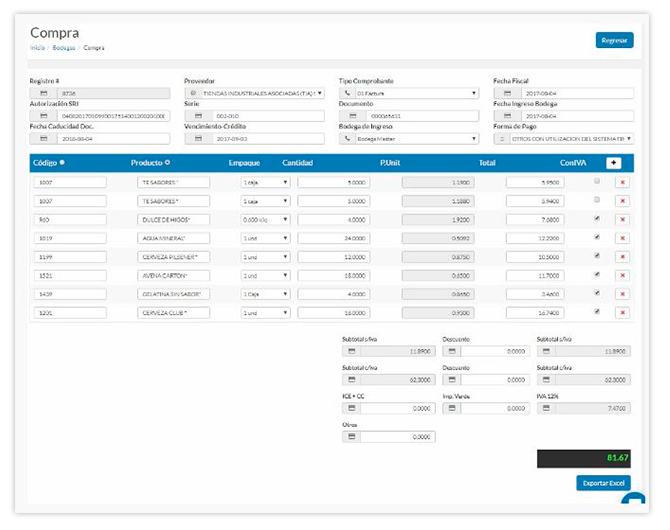Remove the CERVEZA CLUB row with red X

point(622,312)
